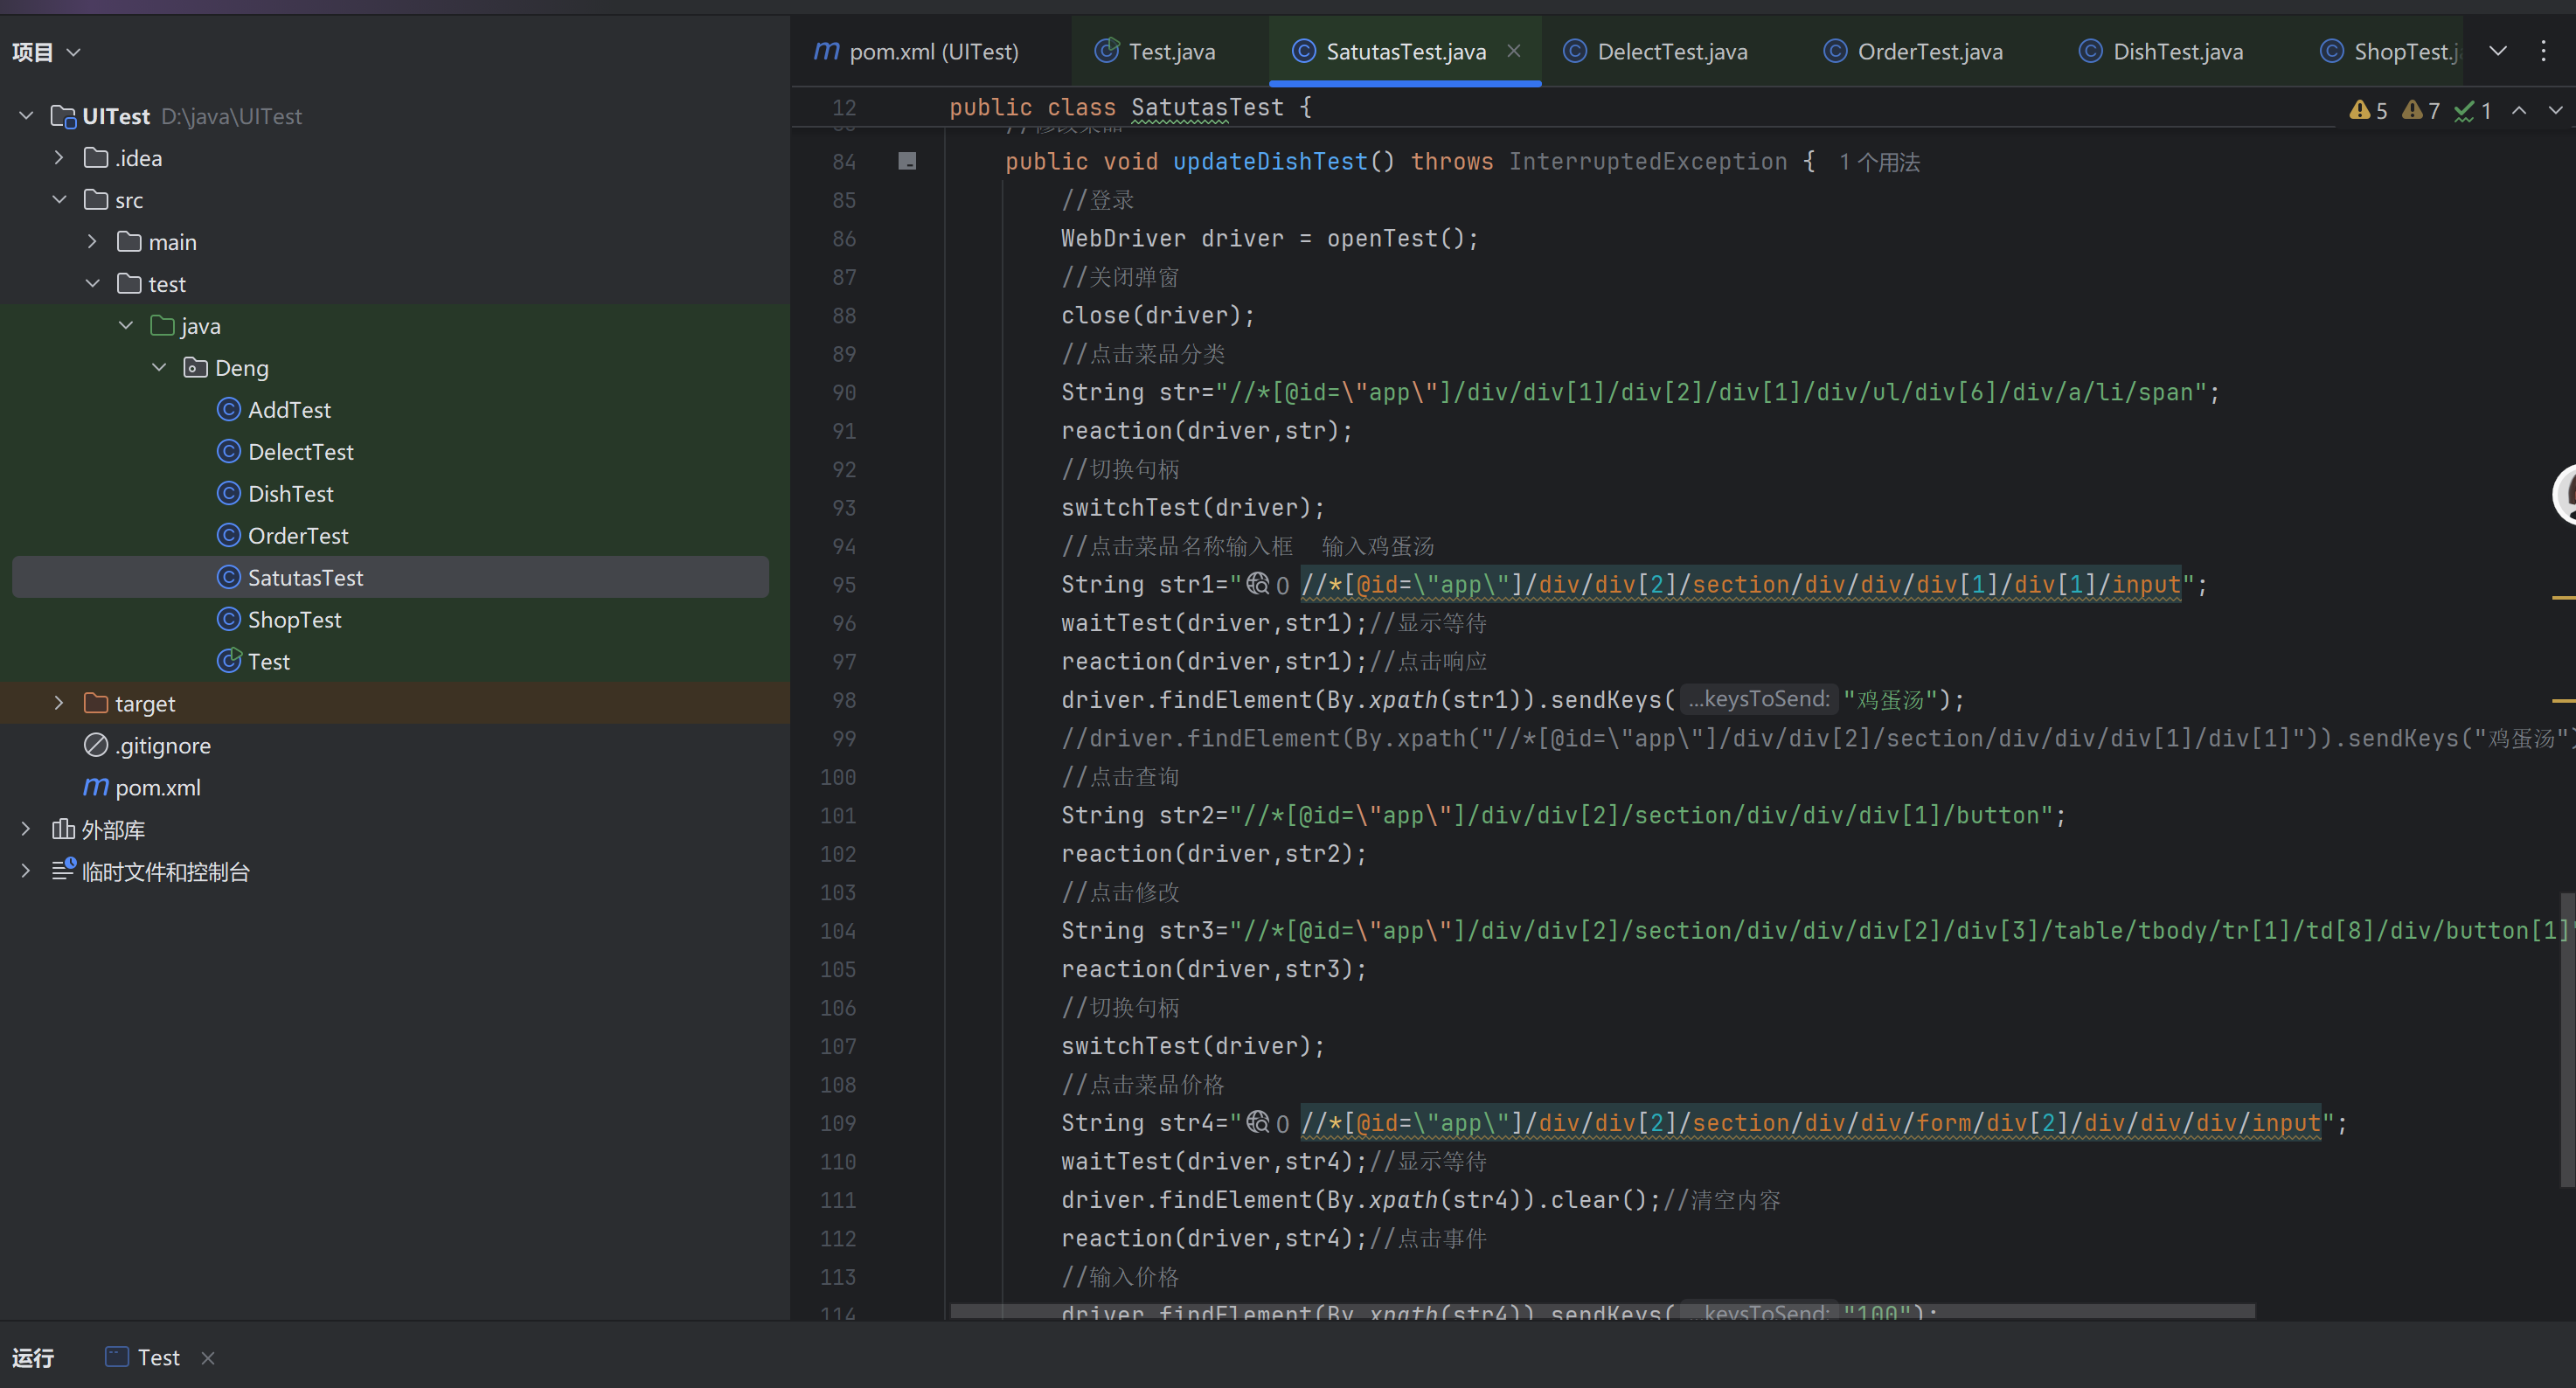This screenshot has width=2576, height=1388.
Task: Jump to previous highlighted error arrow
Action: [2519, 110]
